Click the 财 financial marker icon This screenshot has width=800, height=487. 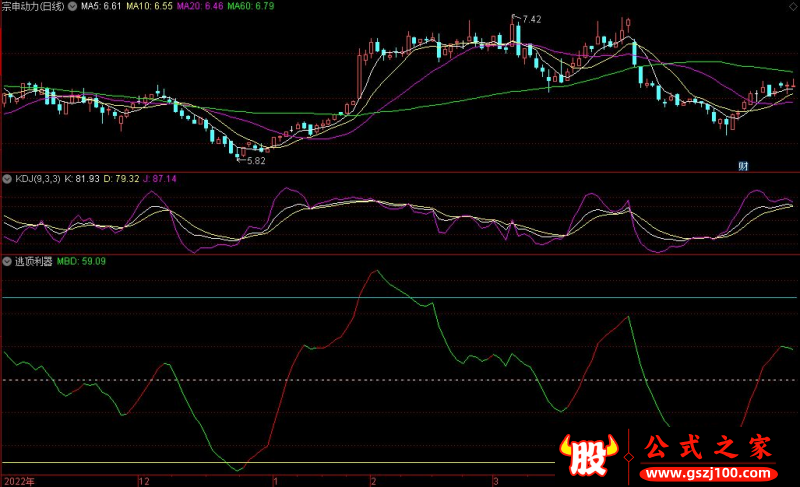point(744,164)
